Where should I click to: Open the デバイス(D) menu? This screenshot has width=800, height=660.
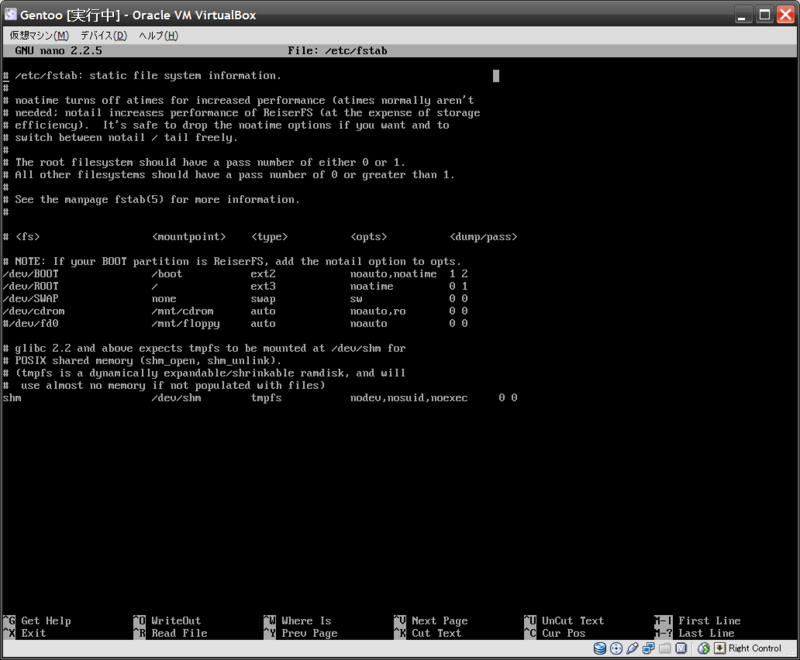[x=104, y=35]
